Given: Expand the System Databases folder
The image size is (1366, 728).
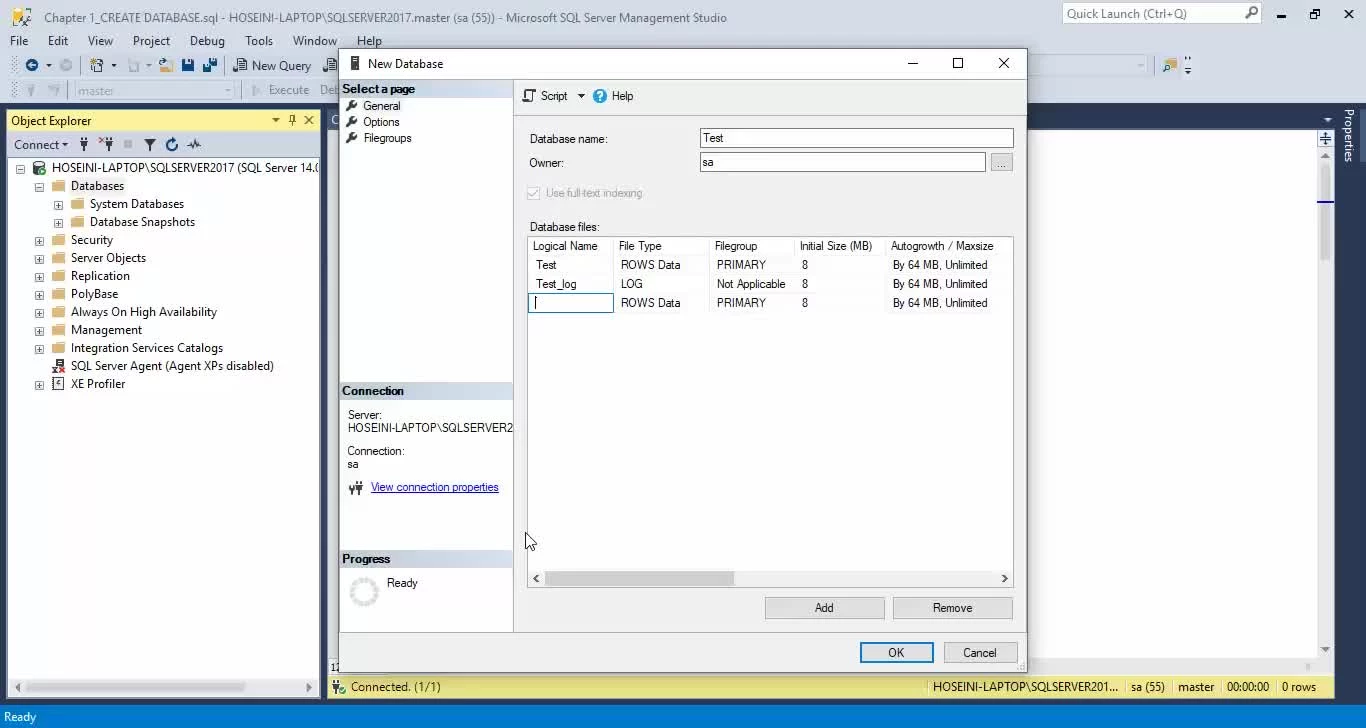Looking at the screenshot, I should pyautogui.click(x=58, y=204).
